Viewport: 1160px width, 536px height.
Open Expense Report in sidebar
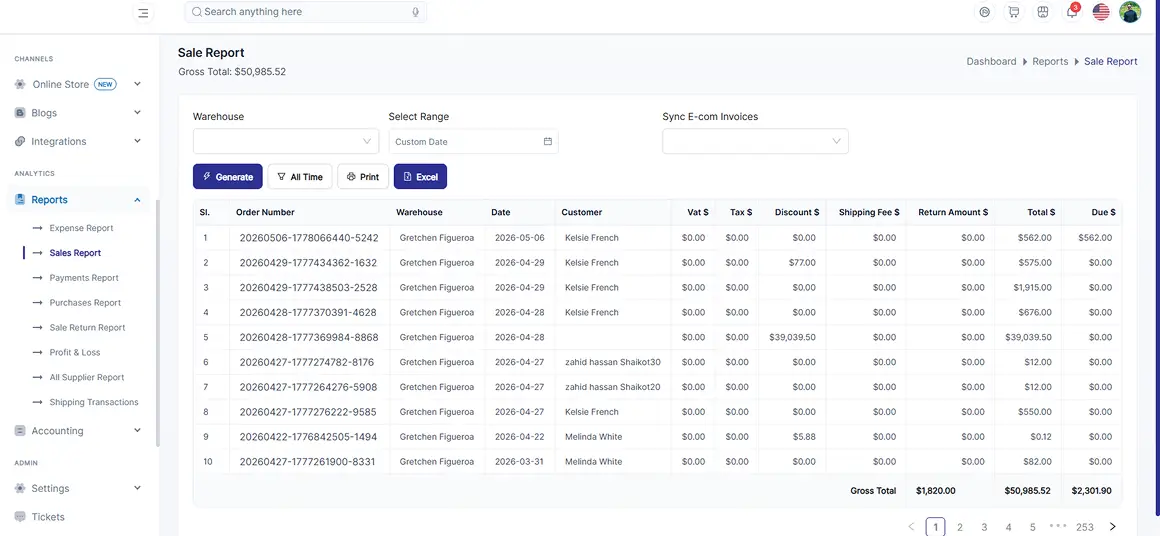tap(81, 228)
